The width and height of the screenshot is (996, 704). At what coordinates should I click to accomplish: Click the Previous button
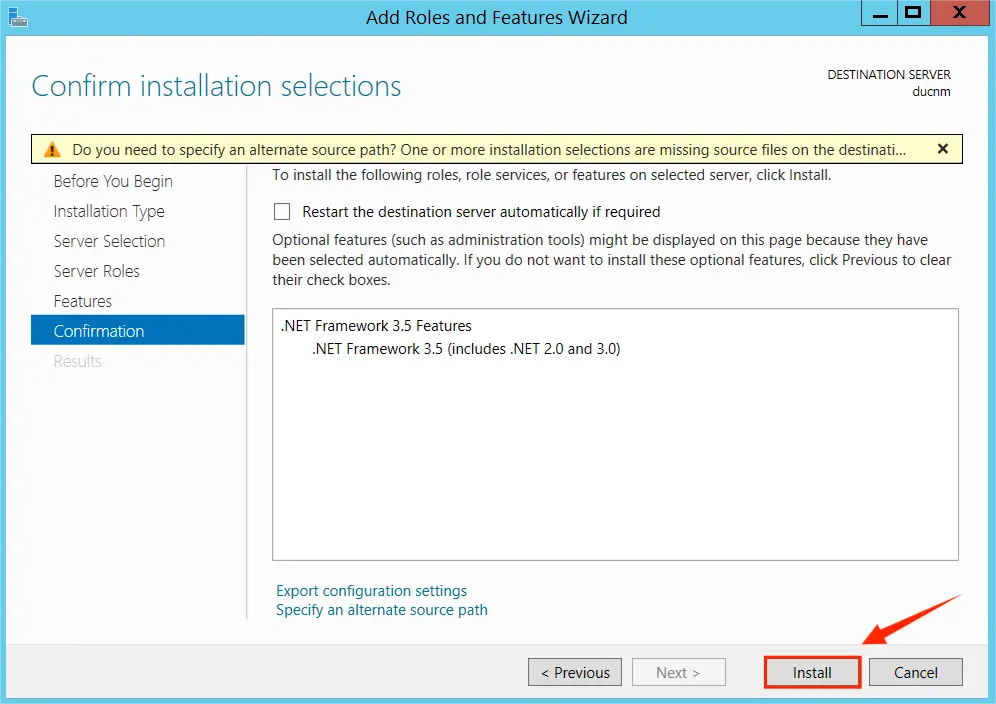point(574,671)
